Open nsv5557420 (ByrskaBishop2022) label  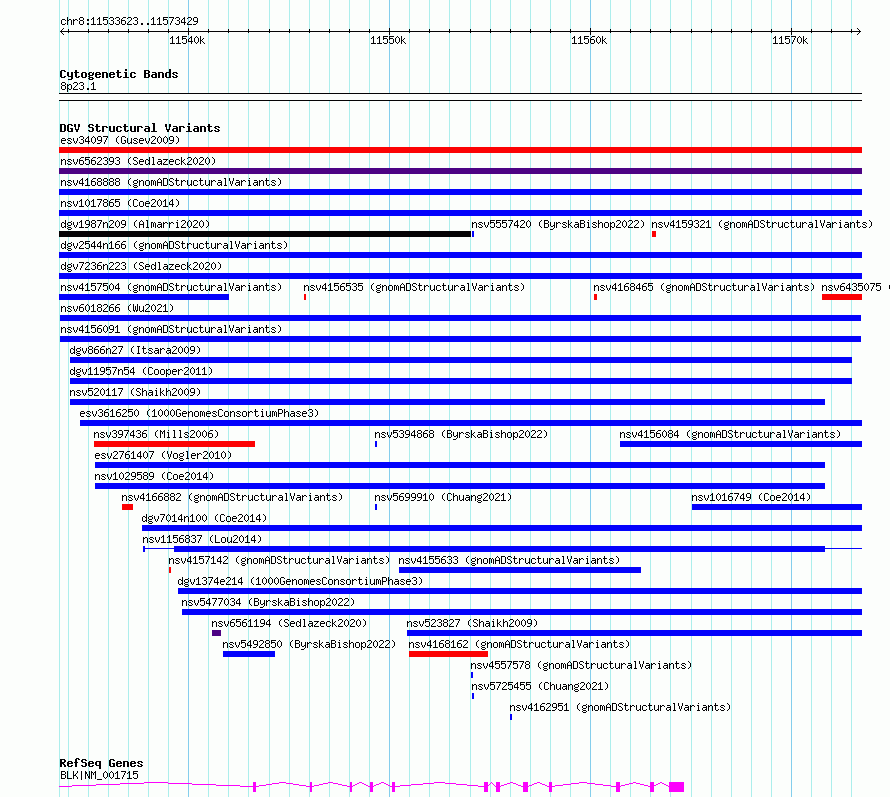click(x=558, y=224)
